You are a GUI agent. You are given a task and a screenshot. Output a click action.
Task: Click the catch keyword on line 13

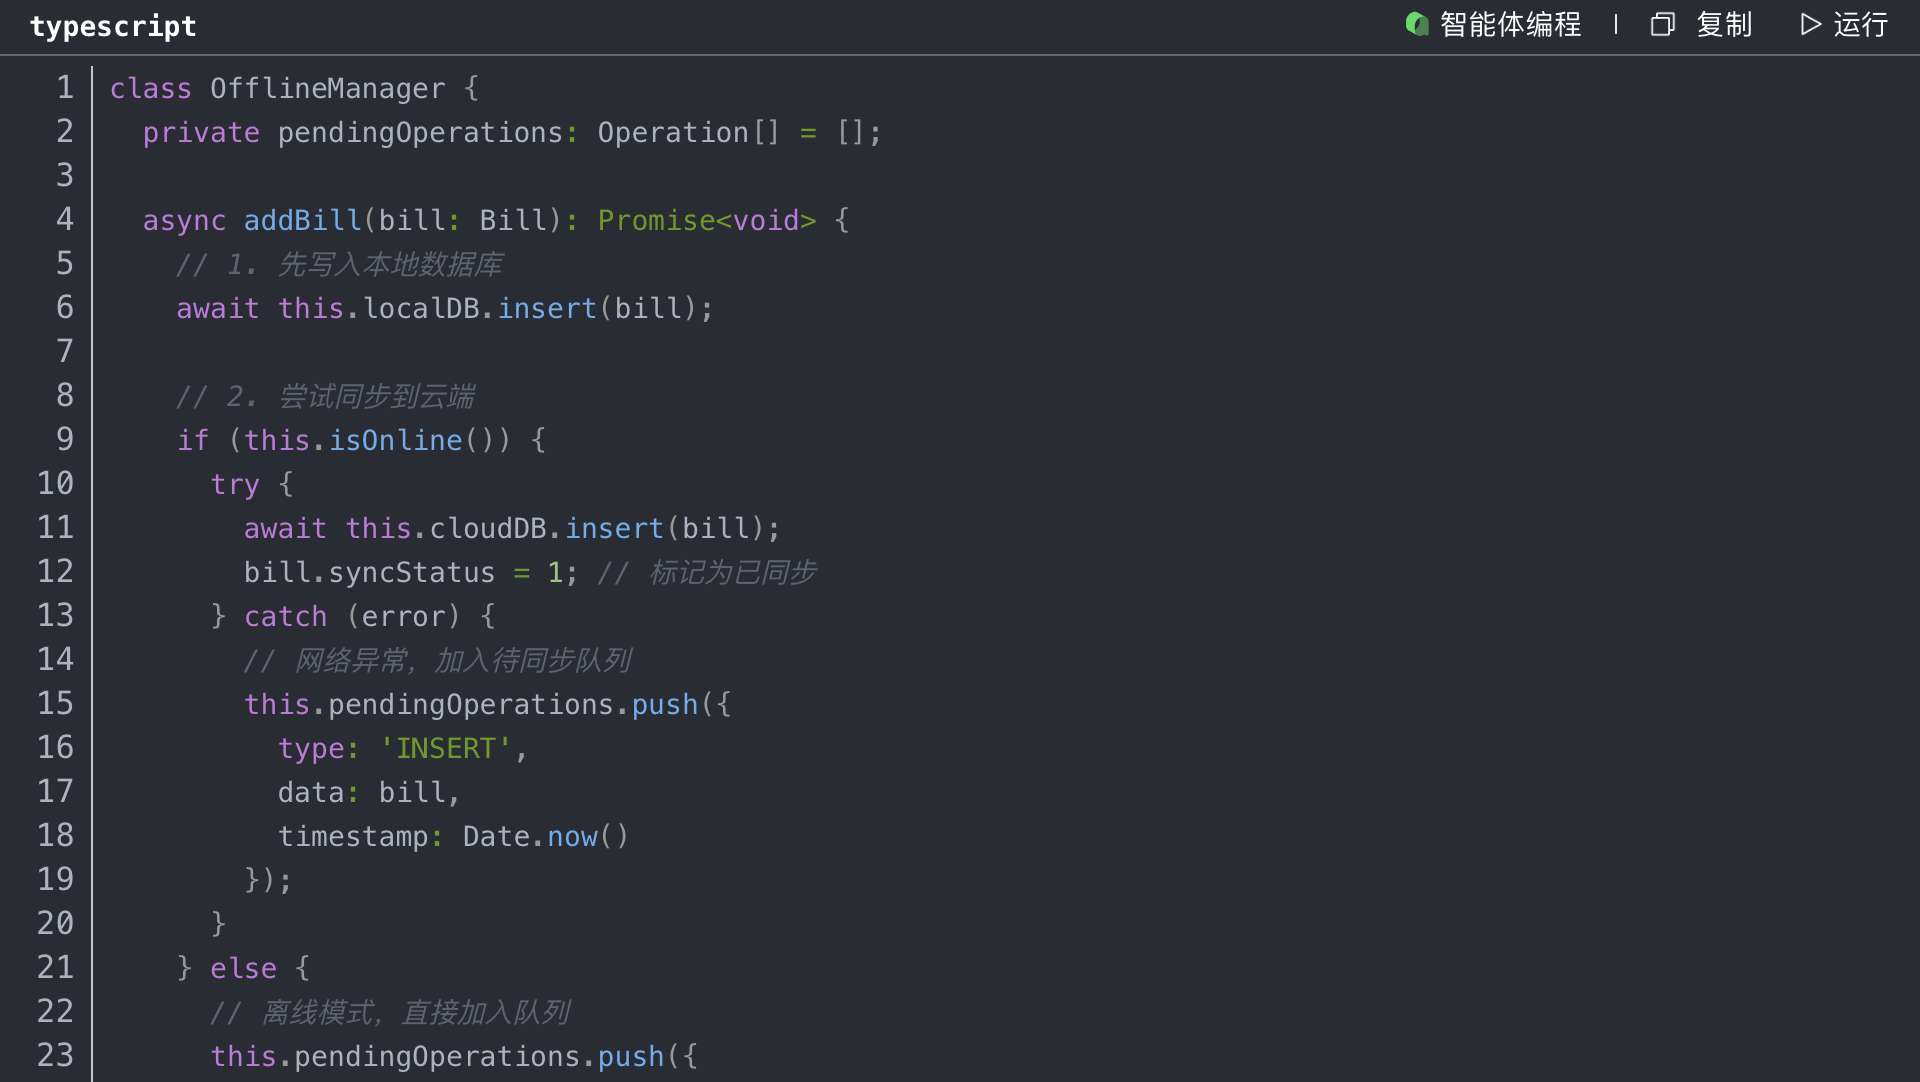tap(285, 617)
